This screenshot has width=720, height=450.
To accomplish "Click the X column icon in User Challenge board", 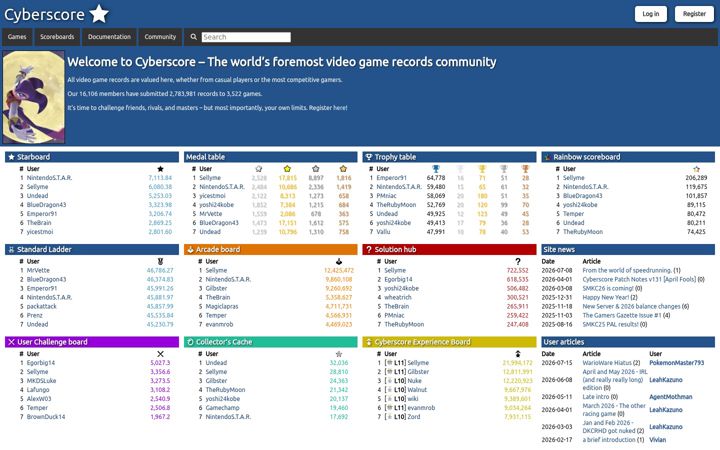I will click(160, 354).
